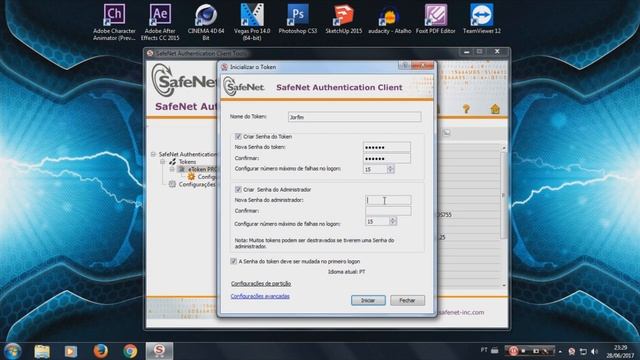Viewport: 640px width, 360px height.
Task: Open File Explorer from taskbar
Action: point(42,351)
